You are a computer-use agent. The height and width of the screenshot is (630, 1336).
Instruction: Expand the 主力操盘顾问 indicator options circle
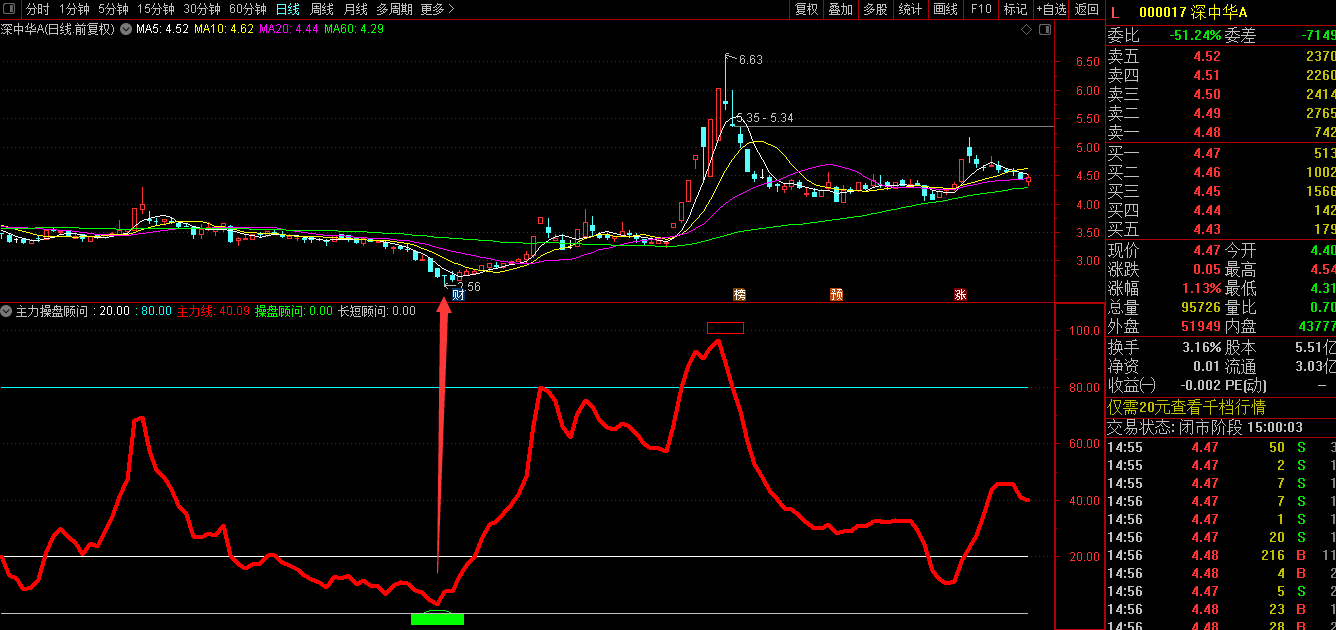[x=7, y=311]
